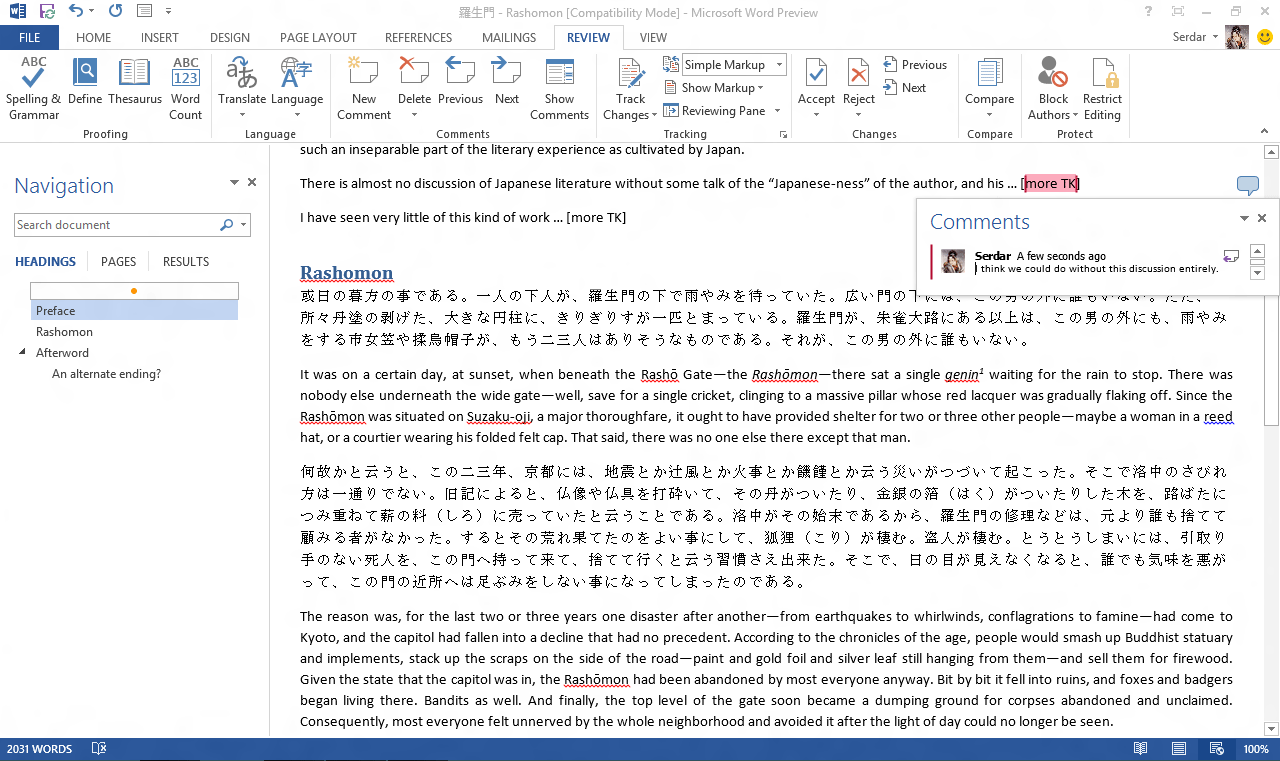Switch to the Page Layout tab
The image size is (1280, 761).
point(317,38)
